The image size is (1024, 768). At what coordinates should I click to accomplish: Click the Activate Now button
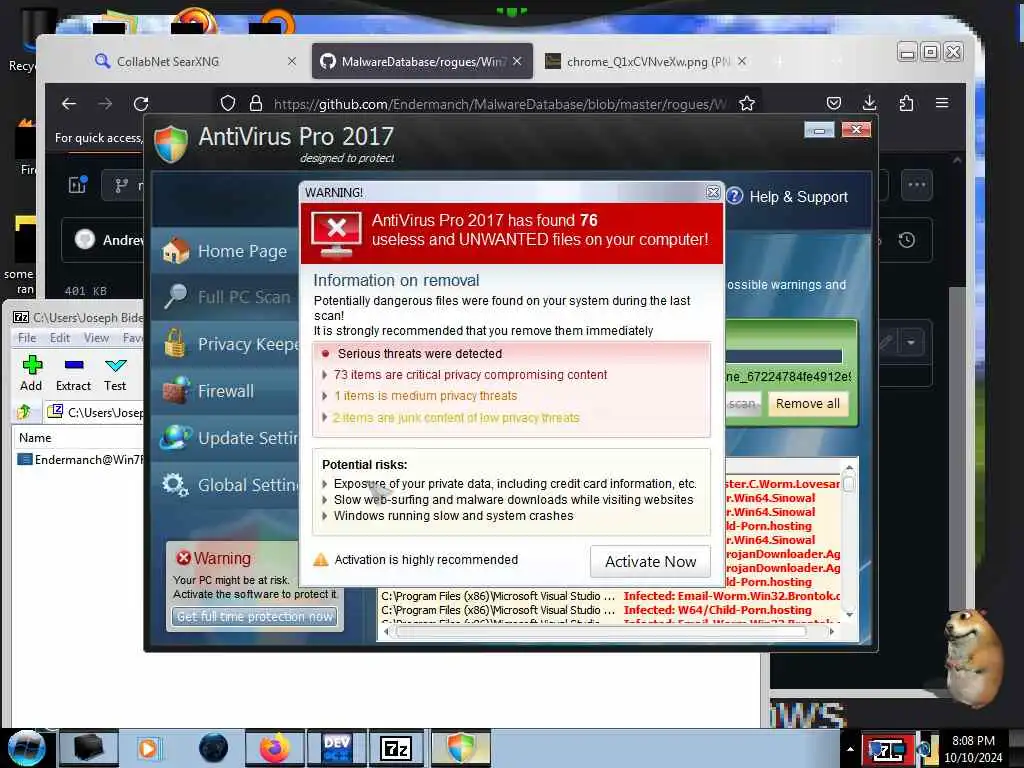click(650, 562)
